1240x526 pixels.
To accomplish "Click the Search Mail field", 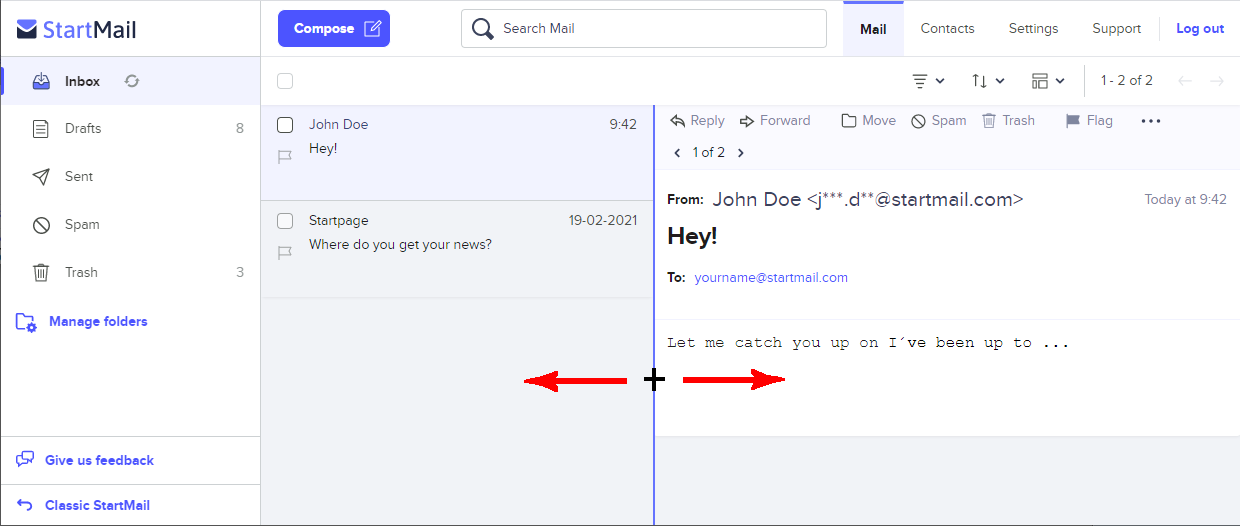I will (x=644, y=29).
